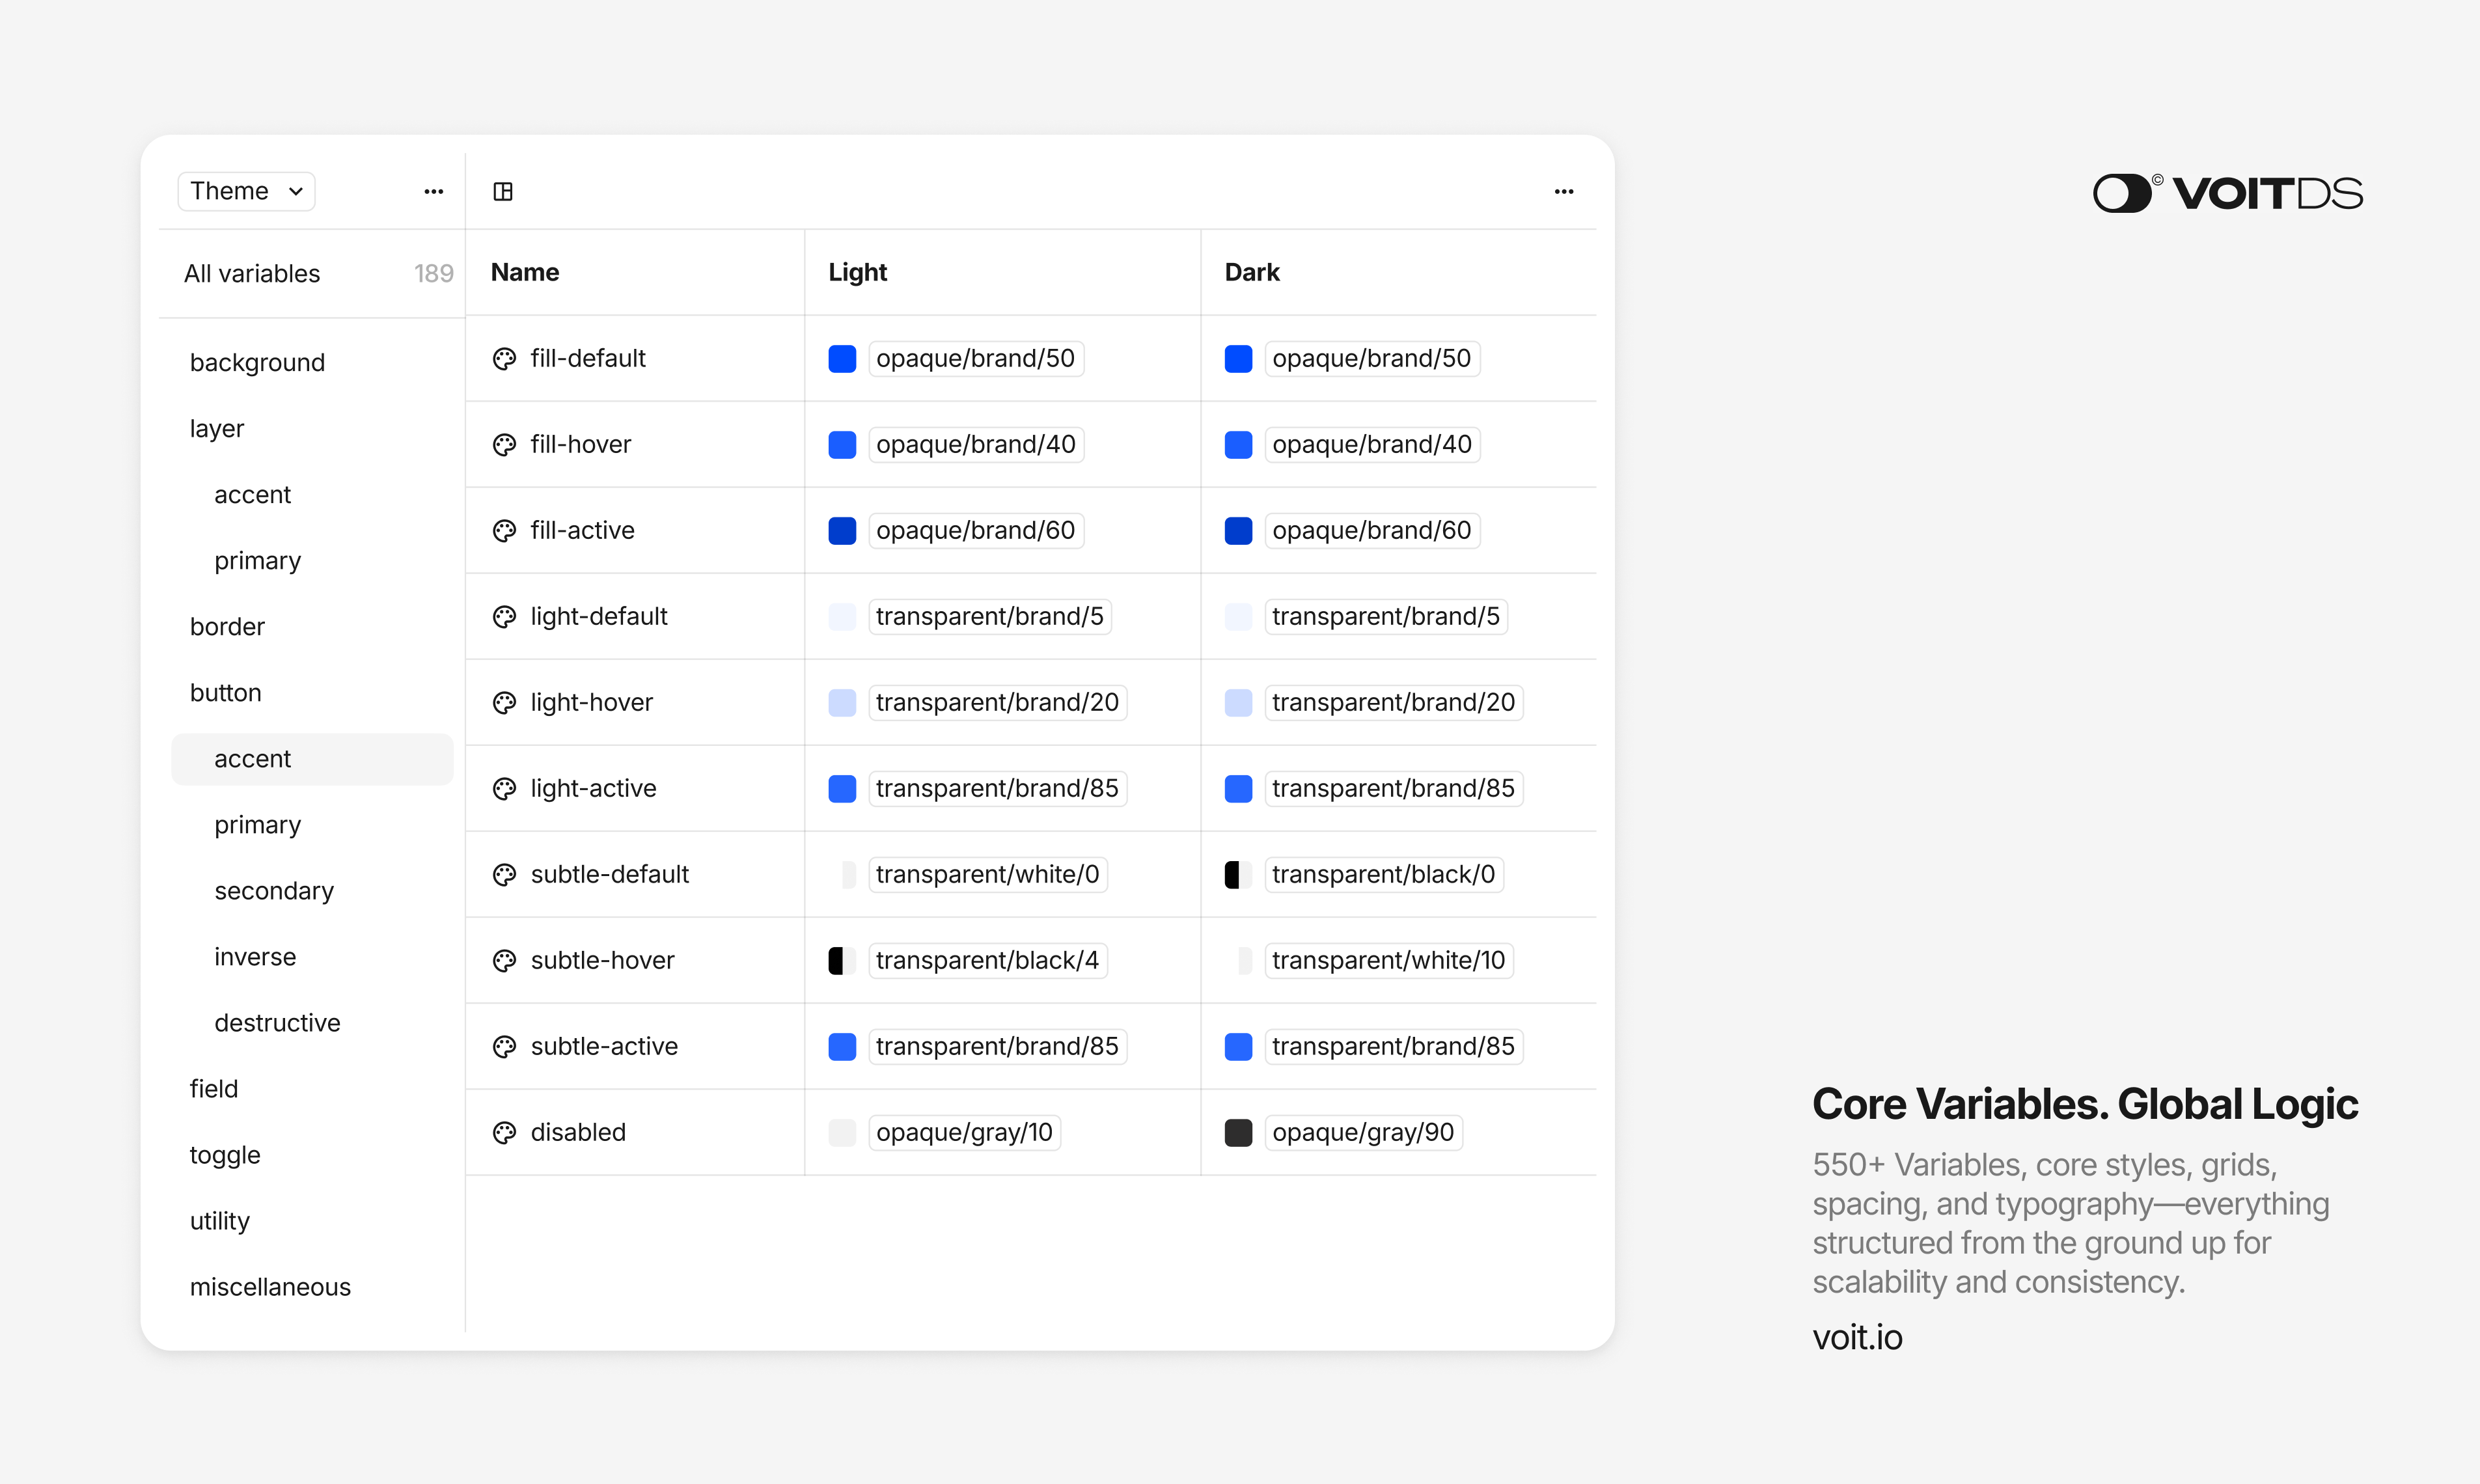Click the VOIT DS logo
The image size is (2480, 1484).
tap(2227, 191)
